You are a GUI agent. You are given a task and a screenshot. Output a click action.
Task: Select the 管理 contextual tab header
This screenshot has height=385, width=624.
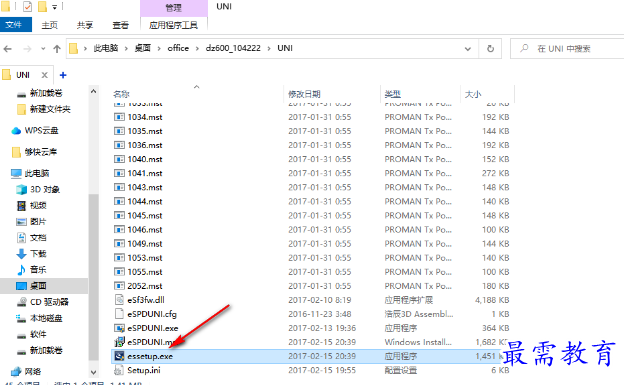coord(174,8)
